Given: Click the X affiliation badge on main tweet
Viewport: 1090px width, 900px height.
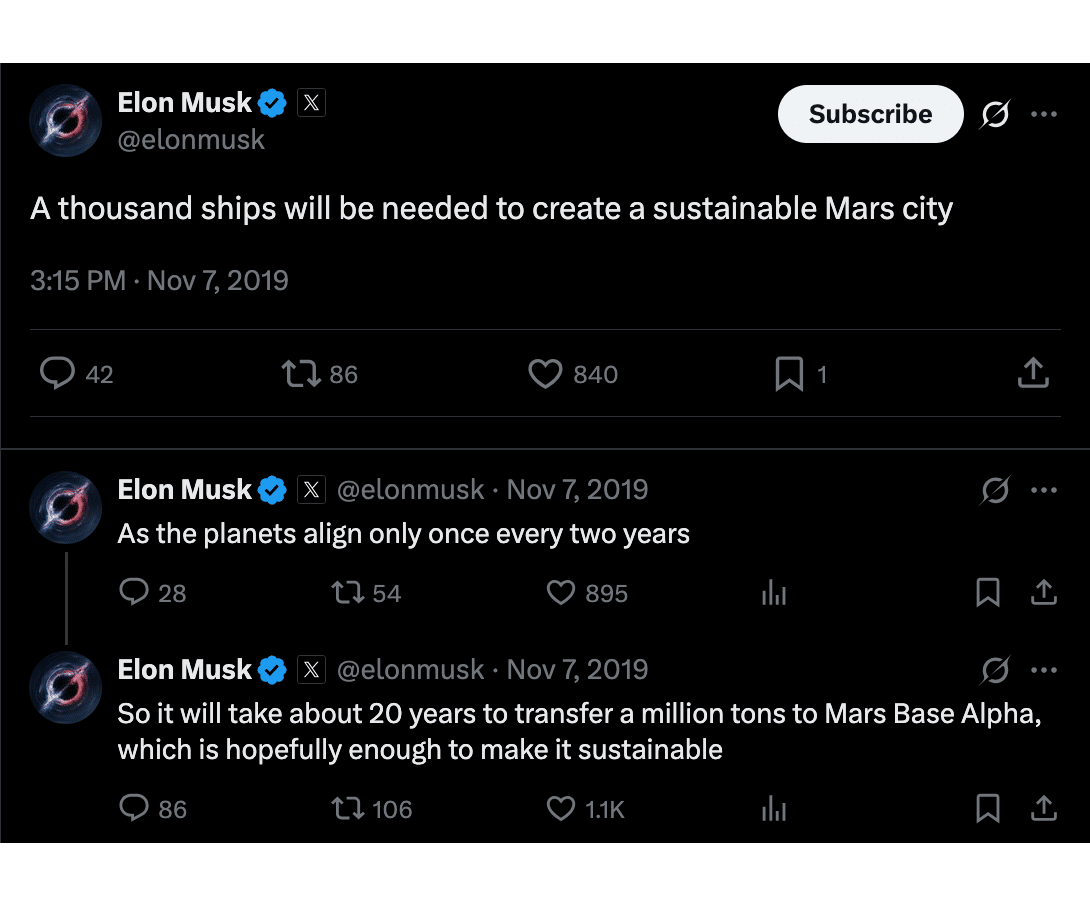Looking at the screenshot, I should tap(311, 103).
